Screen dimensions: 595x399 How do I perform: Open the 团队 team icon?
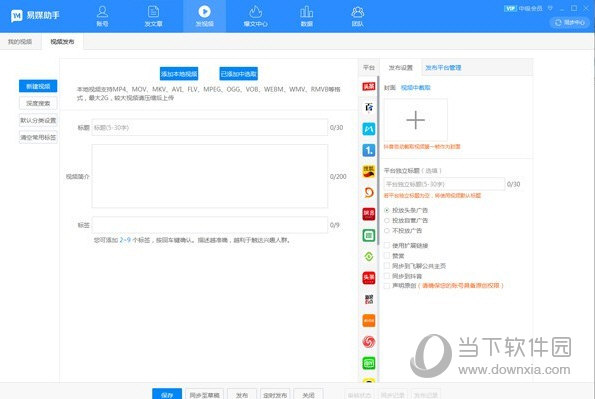[357, 16]
